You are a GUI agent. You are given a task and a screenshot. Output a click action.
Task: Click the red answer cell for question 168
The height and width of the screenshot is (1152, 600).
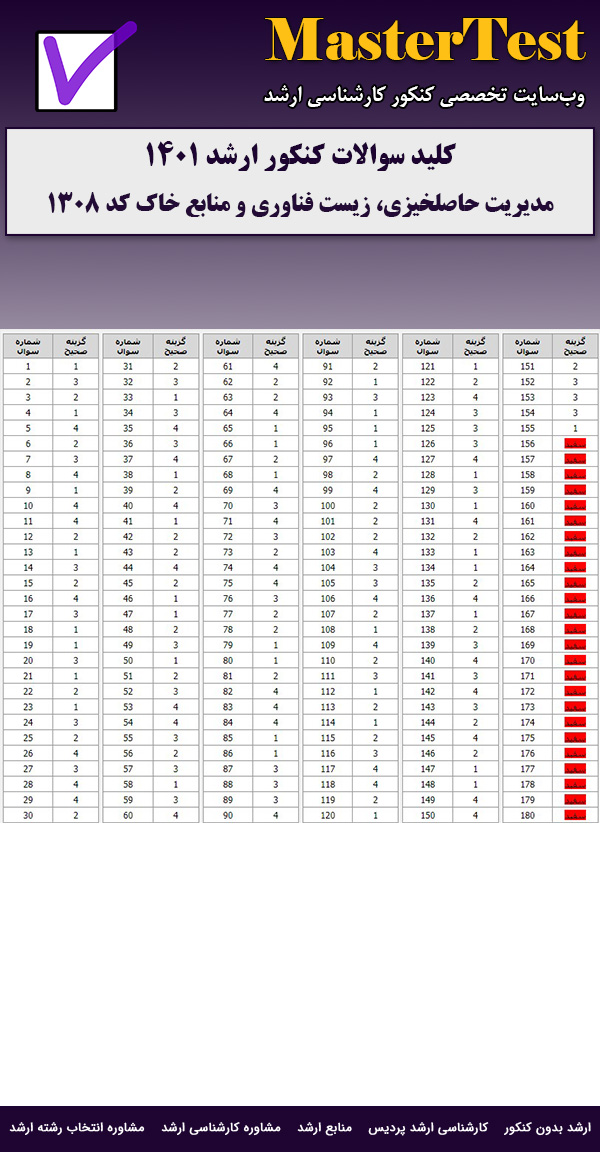pyautogui.click(x=575, y=629)
